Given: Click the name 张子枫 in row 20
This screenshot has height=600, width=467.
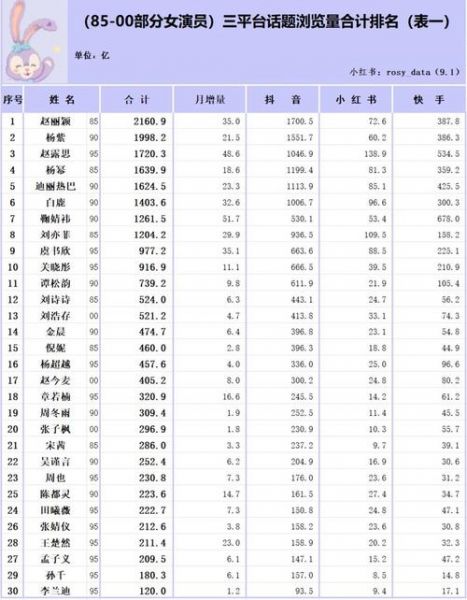Looking at the screenshot, I should pyautogui.click(x=56, y=429).
